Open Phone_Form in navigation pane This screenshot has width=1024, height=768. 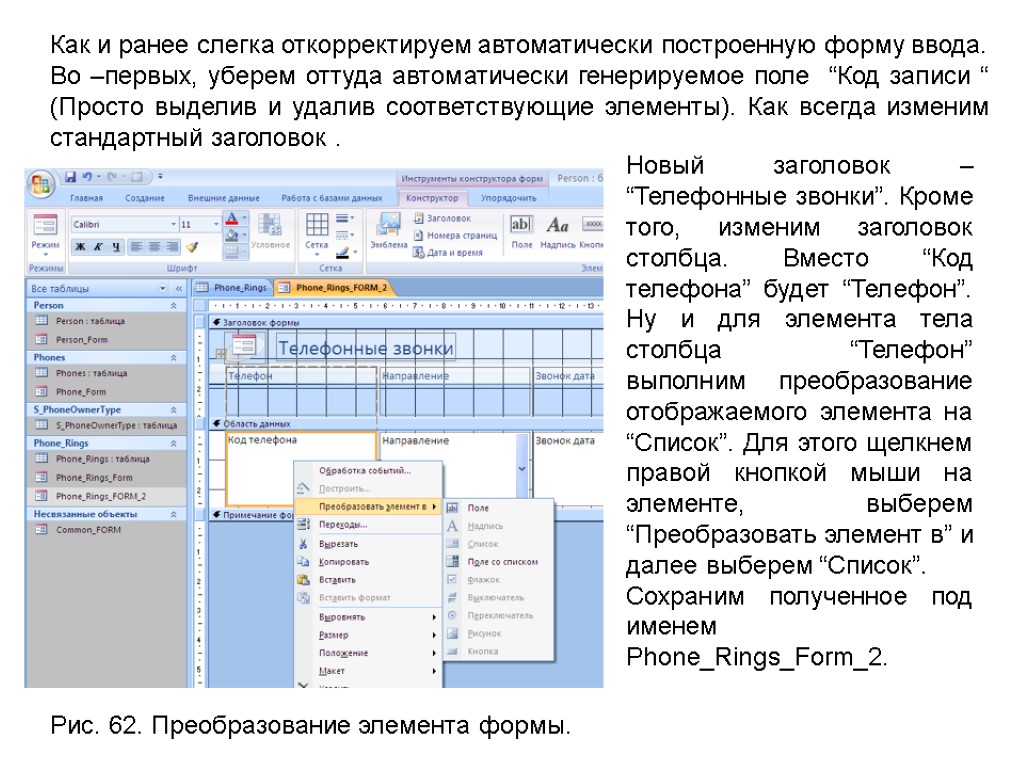(x=106, y=392)
